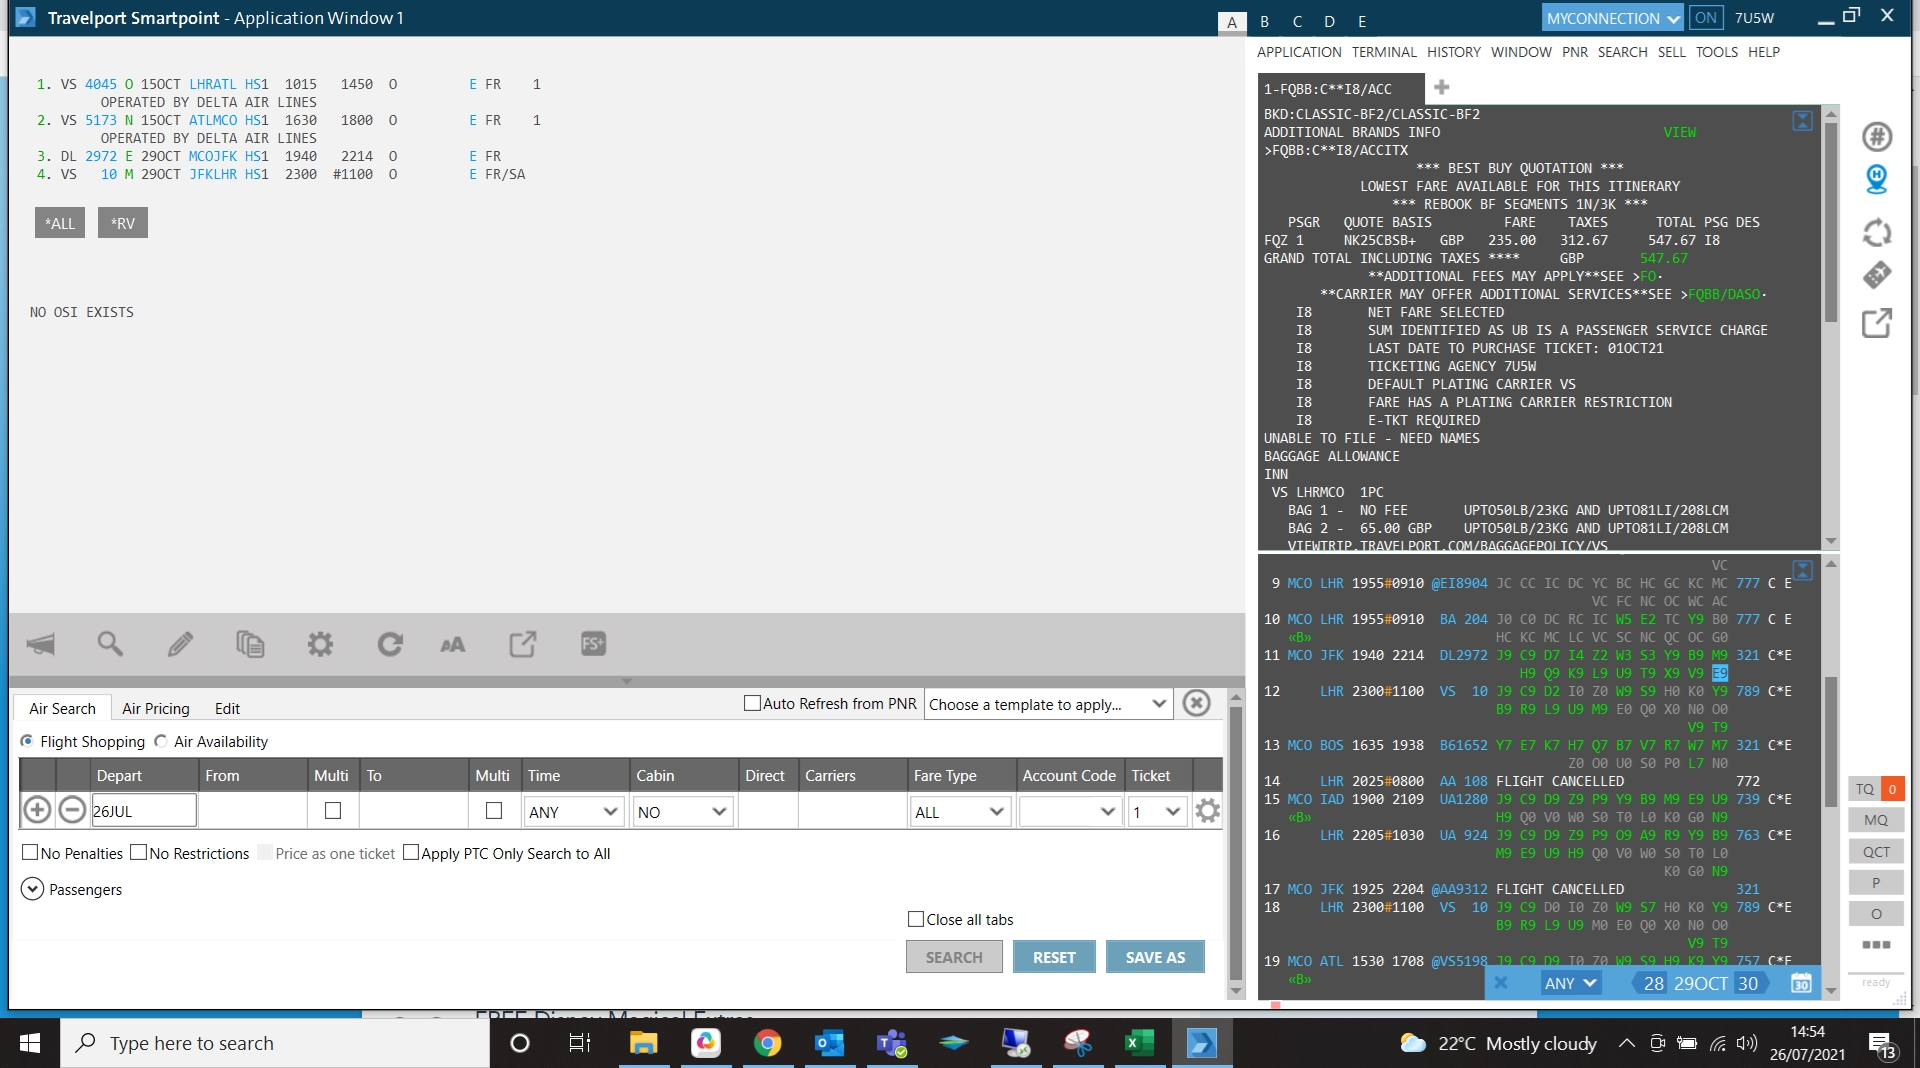Open the Cabin NO dropdown
This screenshot has height=1068, width=1920.
click(x=683, y=811)
